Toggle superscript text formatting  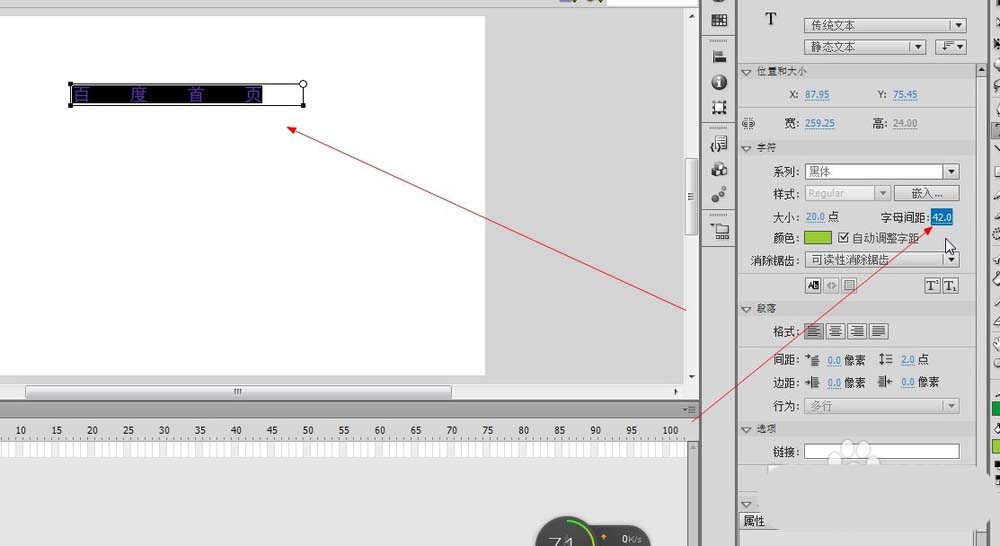[932, 286]
